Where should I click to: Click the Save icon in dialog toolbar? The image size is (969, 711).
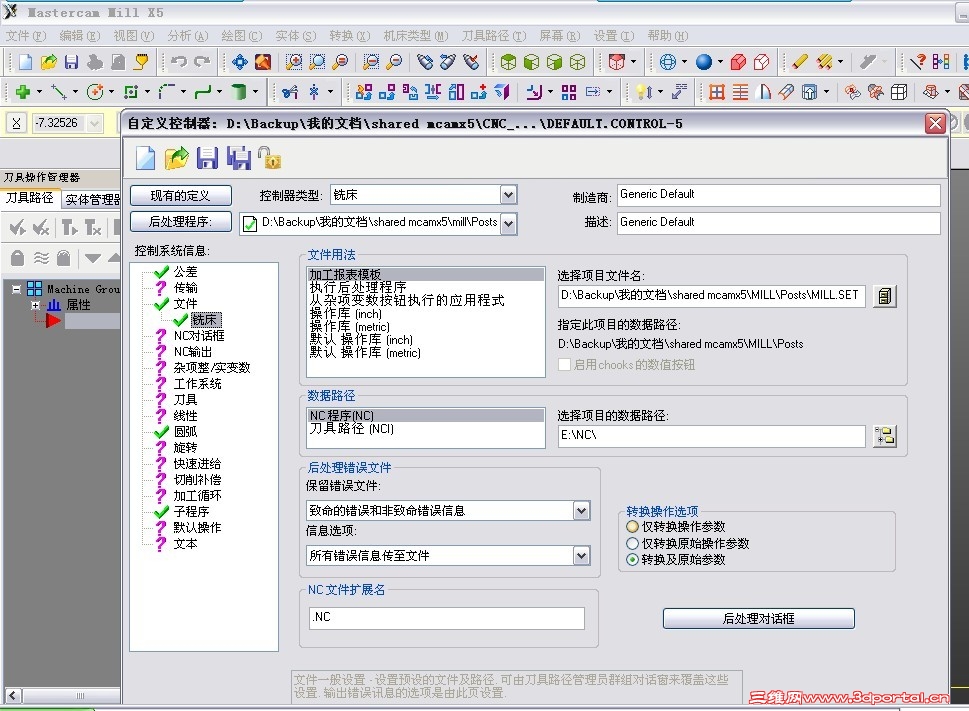207,158
